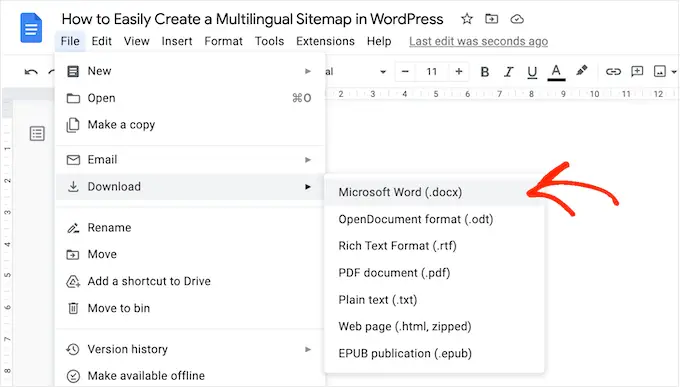Increase font size with plus button
Viewport: 680px width, 387px height.
point(459,72)
